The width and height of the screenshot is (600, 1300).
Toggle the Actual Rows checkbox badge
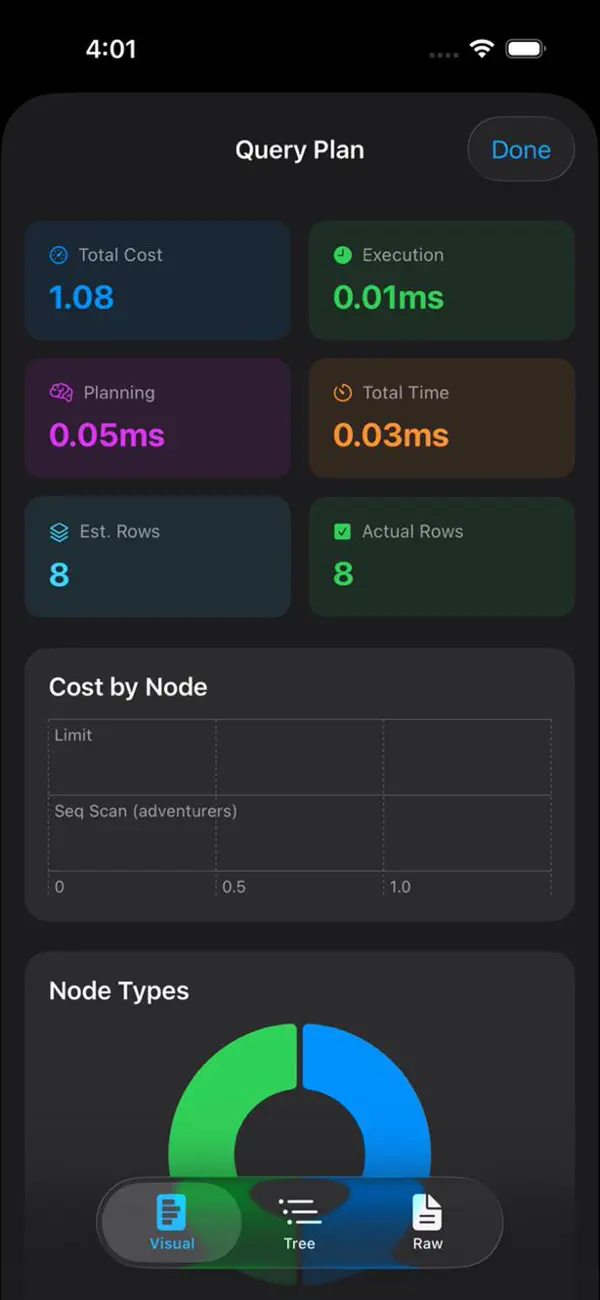(345, 532)
